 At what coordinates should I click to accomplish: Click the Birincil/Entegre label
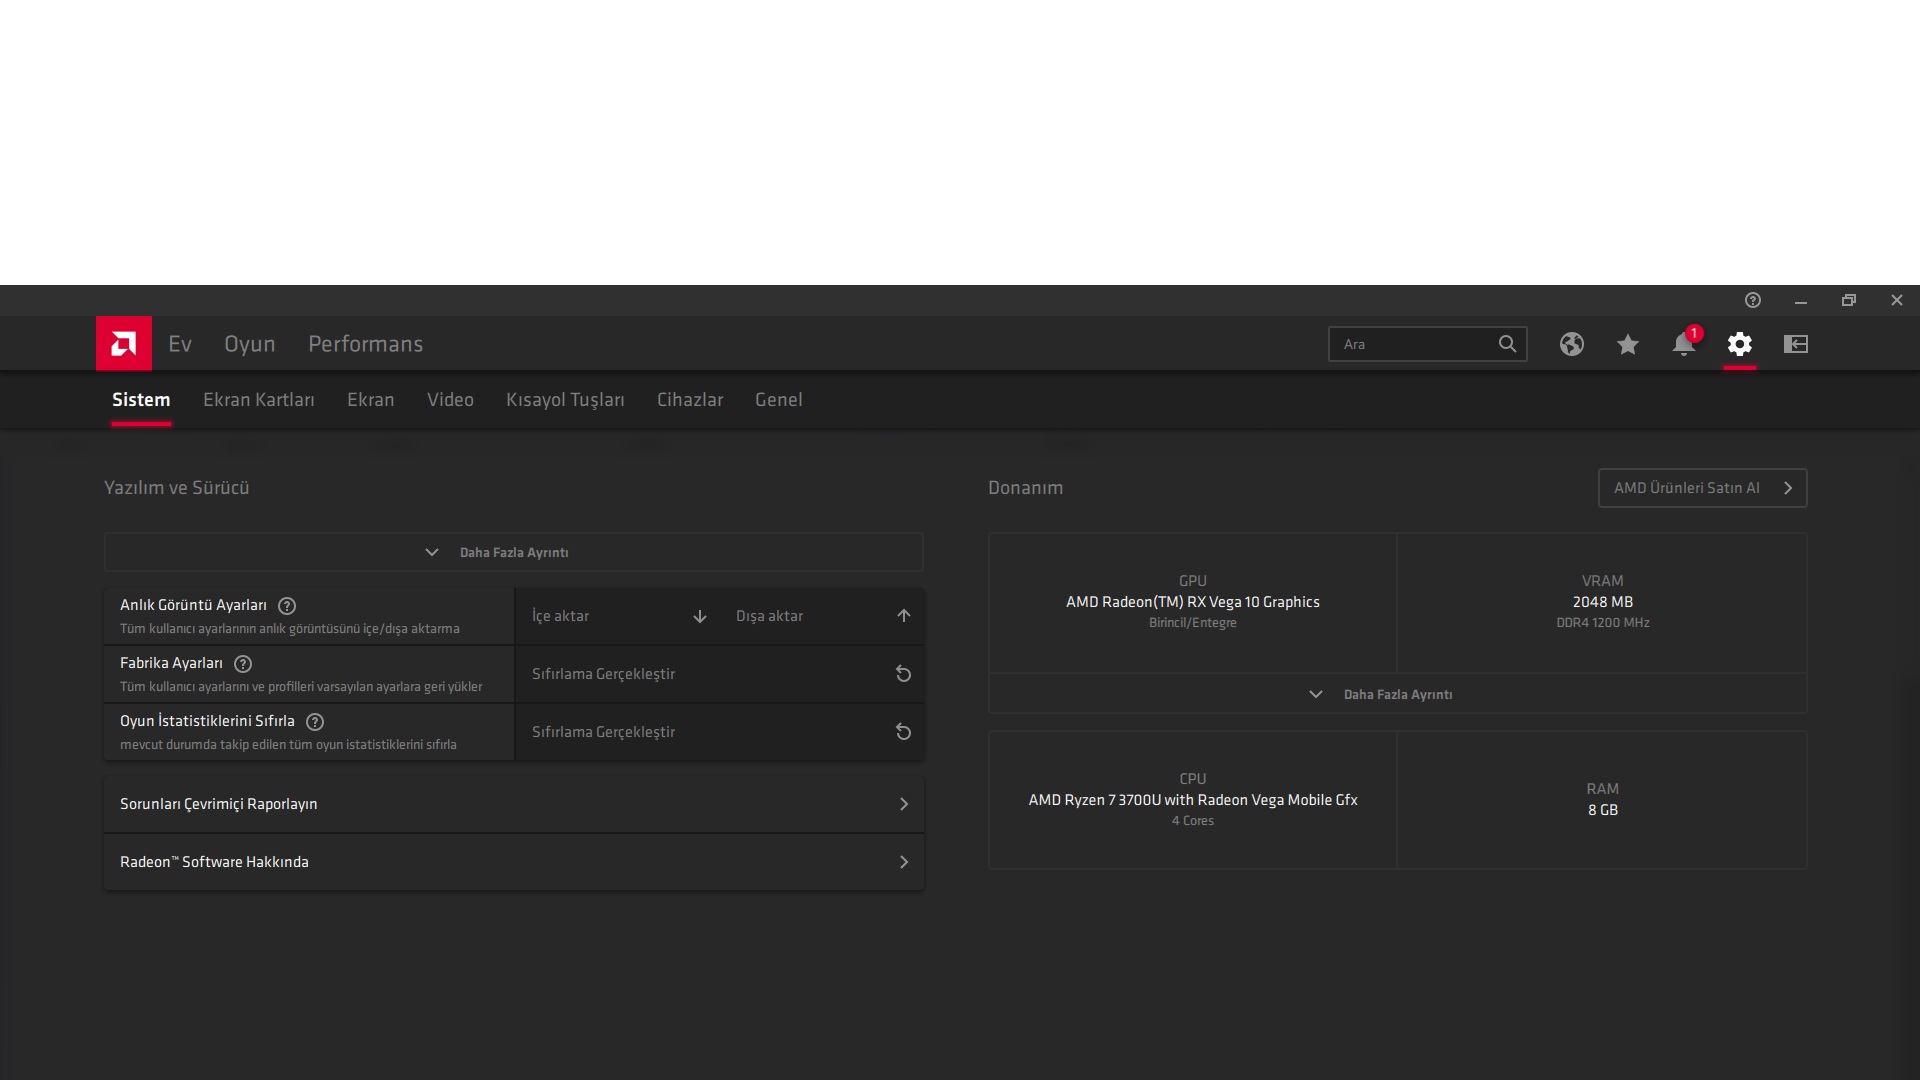click(1193, 623)
